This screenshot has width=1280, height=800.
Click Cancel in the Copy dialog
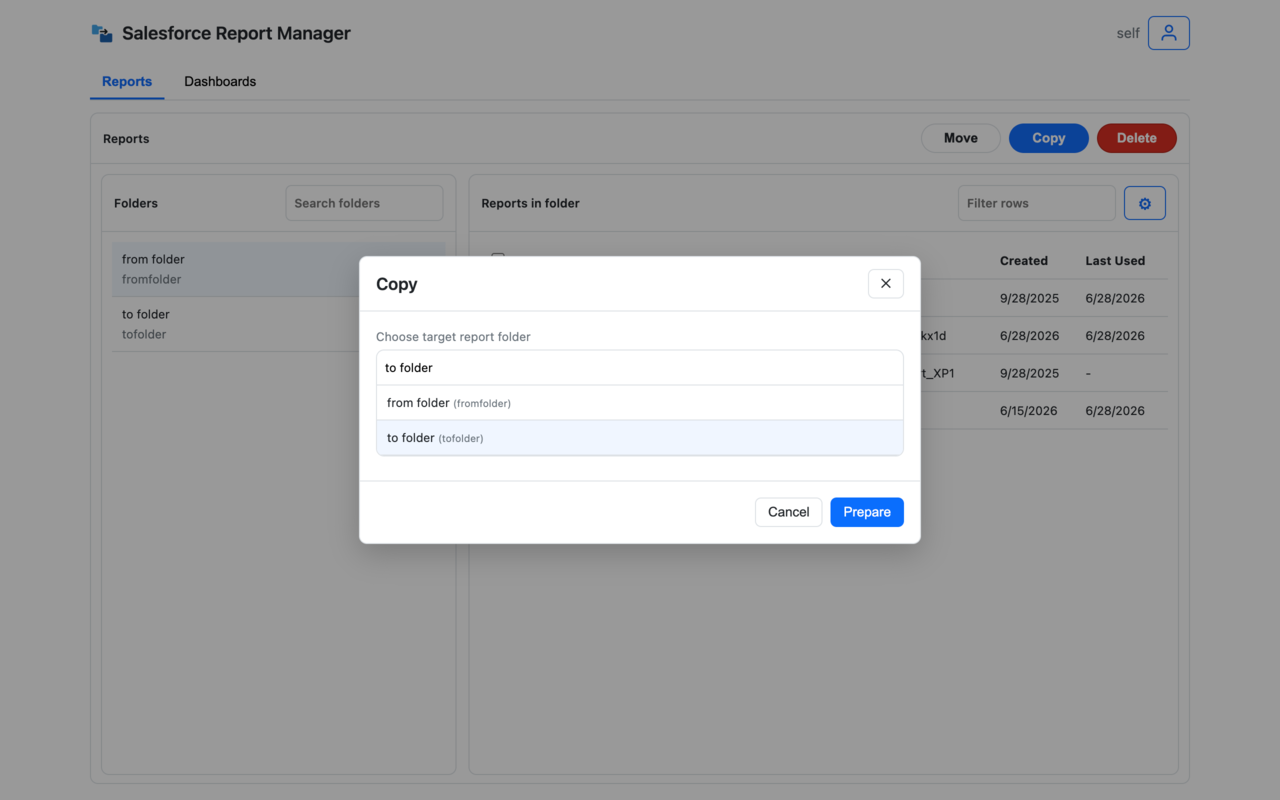(x=788, y=512)
